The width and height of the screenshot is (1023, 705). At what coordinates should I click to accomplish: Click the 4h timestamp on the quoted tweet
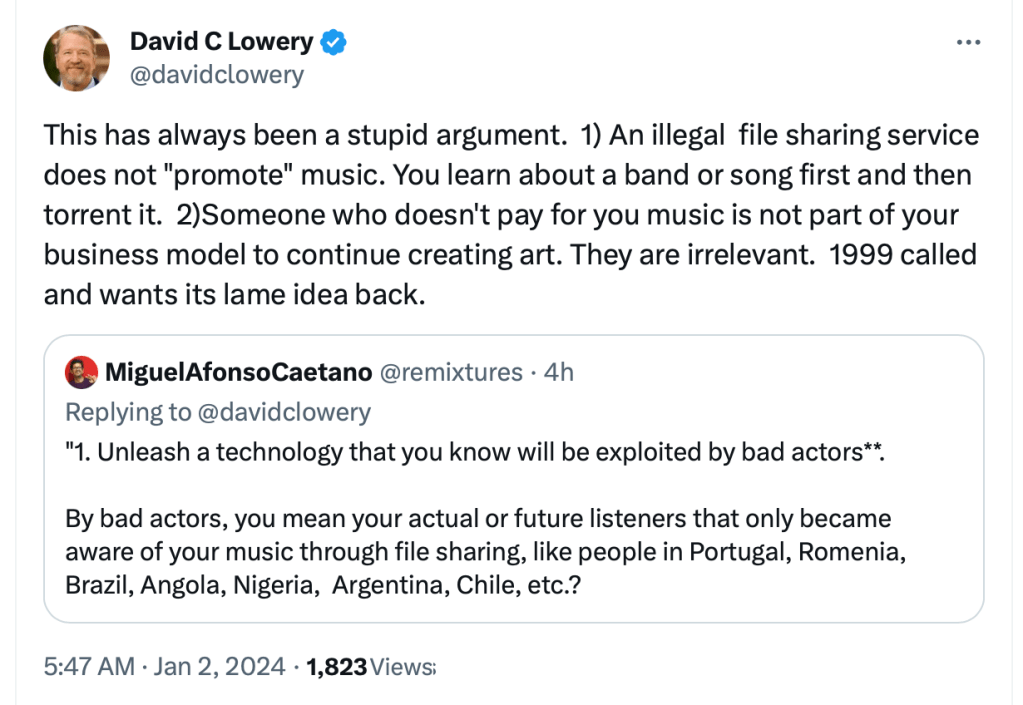click(558, 373)
